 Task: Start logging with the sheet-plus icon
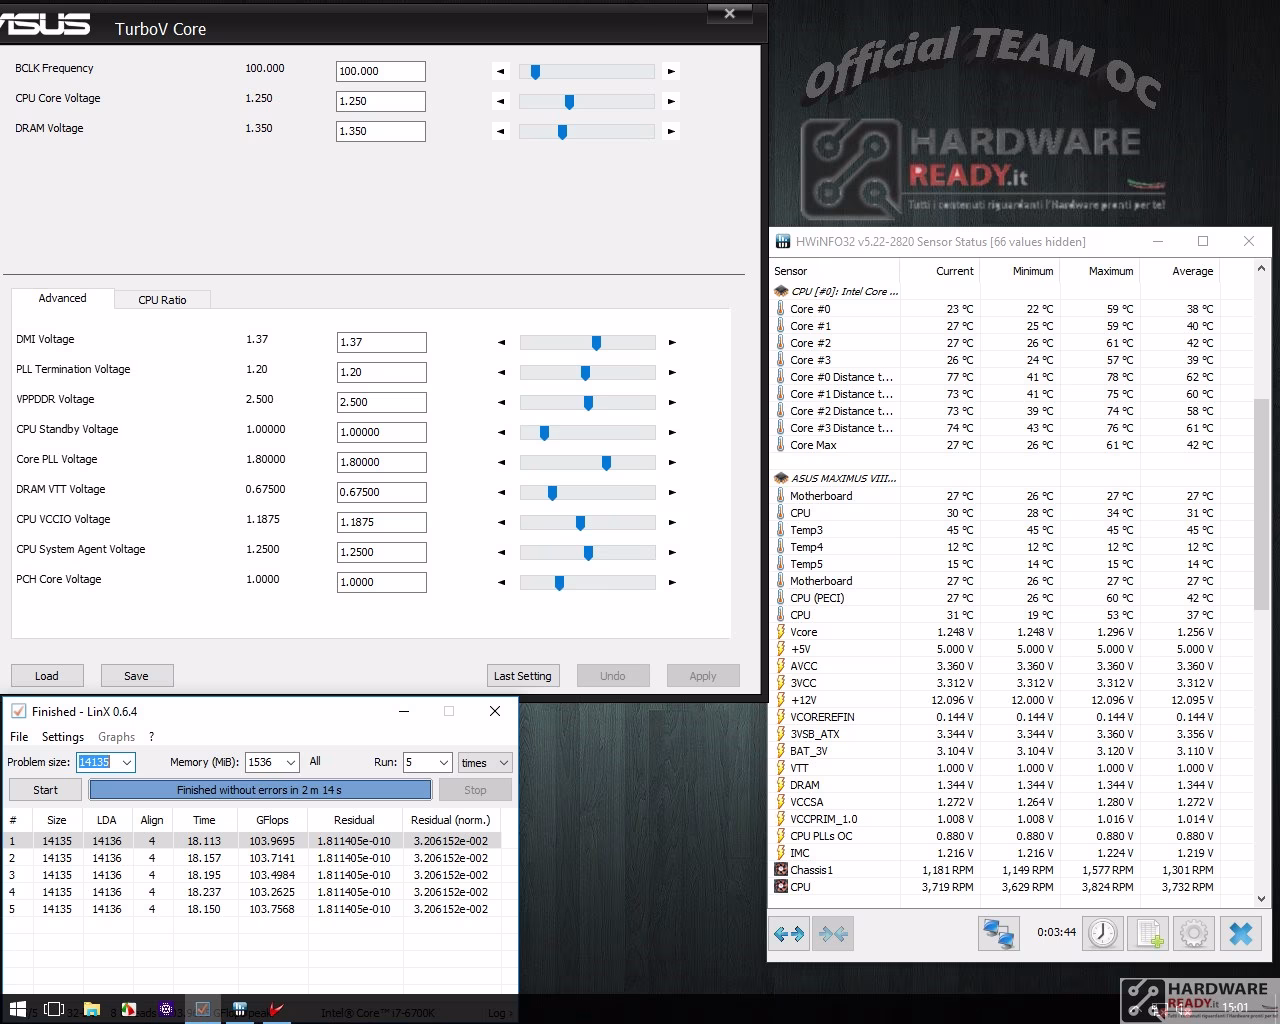tap(1149, 934)
